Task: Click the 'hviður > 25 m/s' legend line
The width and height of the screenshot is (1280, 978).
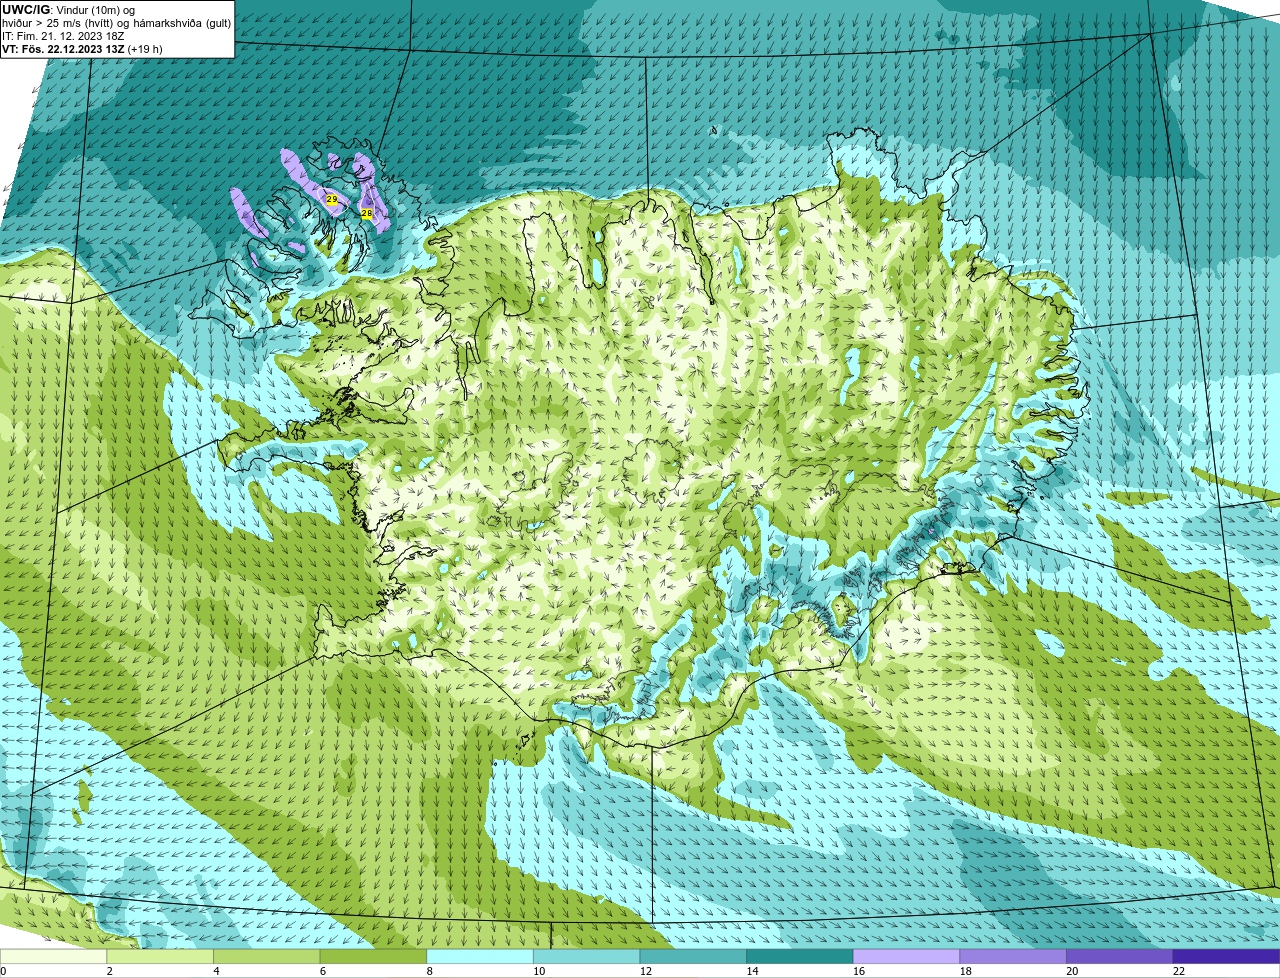Action: (117, 23)
